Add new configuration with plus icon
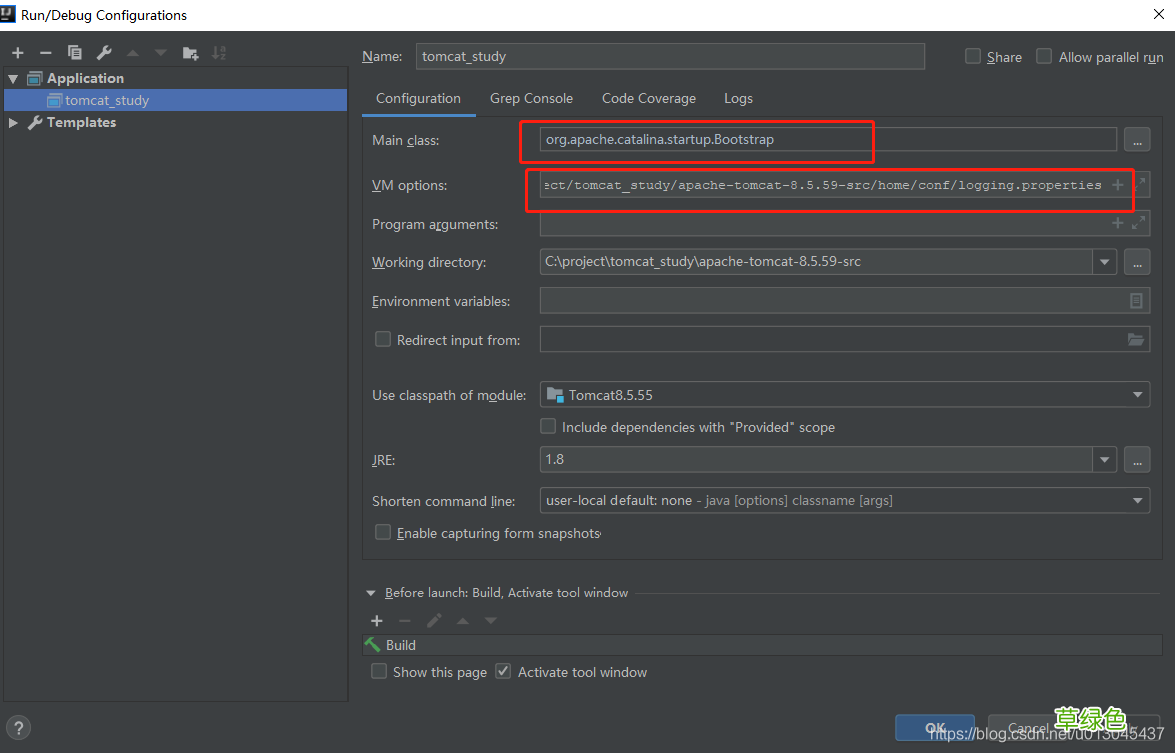 (18, 52)
